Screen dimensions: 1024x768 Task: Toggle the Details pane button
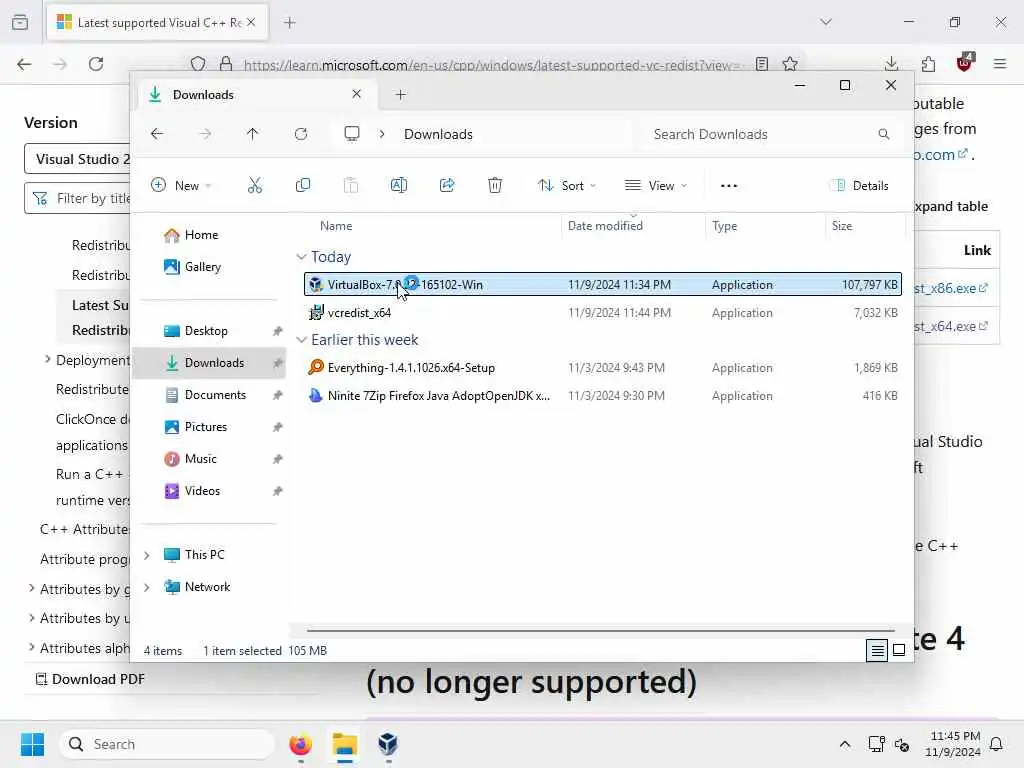pyautogui.click(x=859, y=185)
